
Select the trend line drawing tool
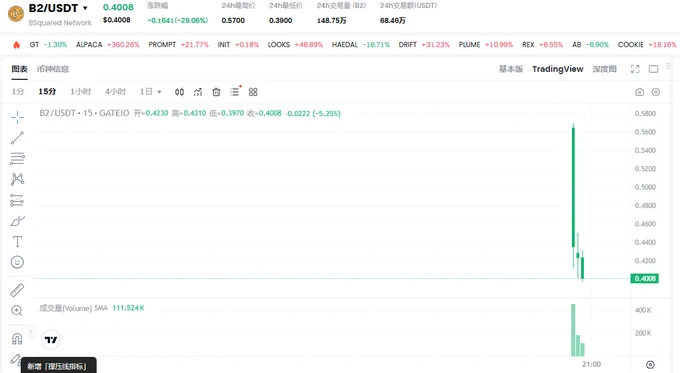click(x=17, y=138)
